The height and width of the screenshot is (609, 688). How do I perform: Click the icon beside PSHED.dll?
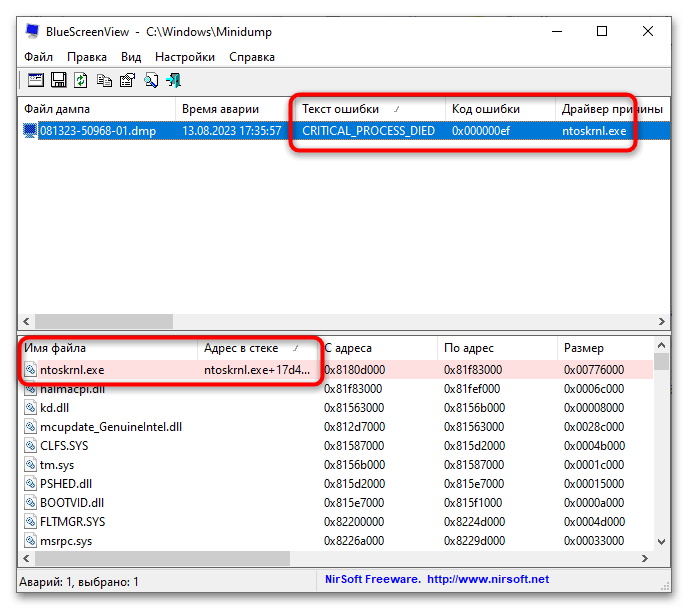click(x=30, y=484)
